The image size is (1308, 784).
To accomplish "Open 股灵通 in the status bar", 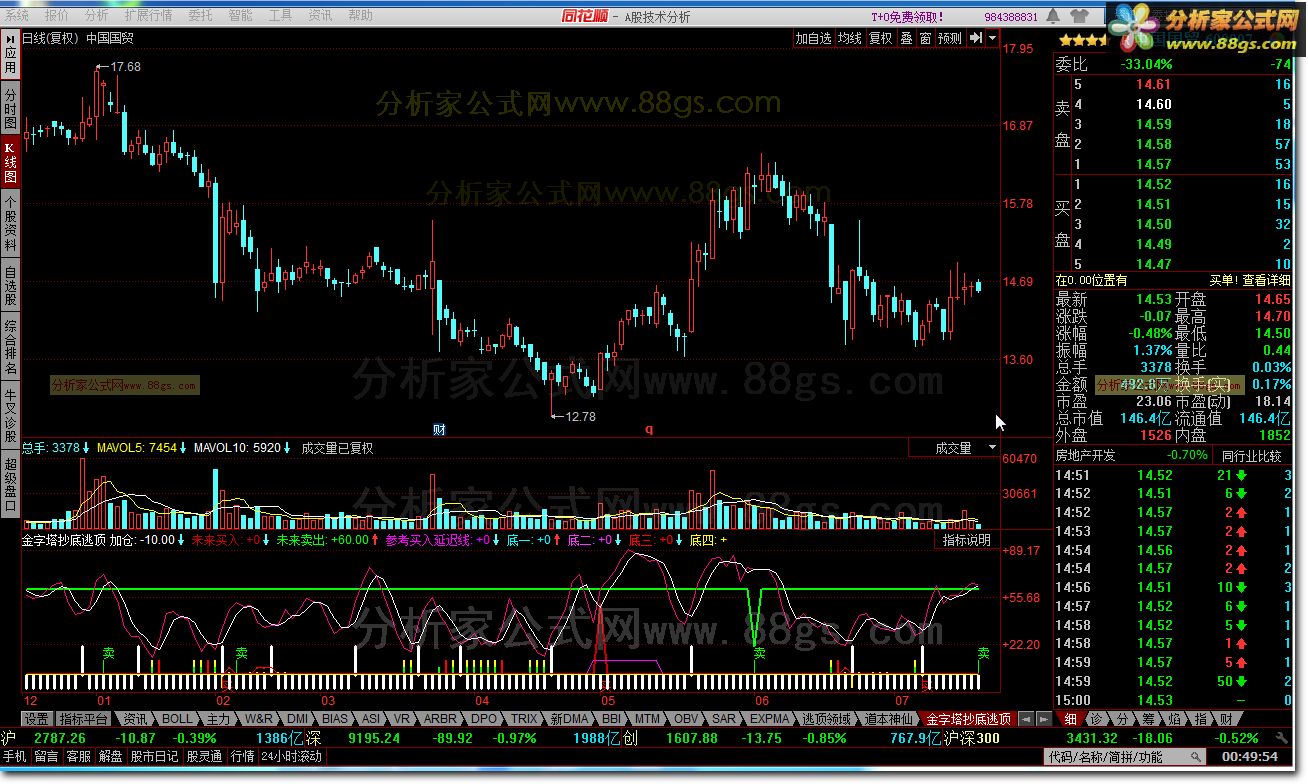I will click(x=204, y=757).
